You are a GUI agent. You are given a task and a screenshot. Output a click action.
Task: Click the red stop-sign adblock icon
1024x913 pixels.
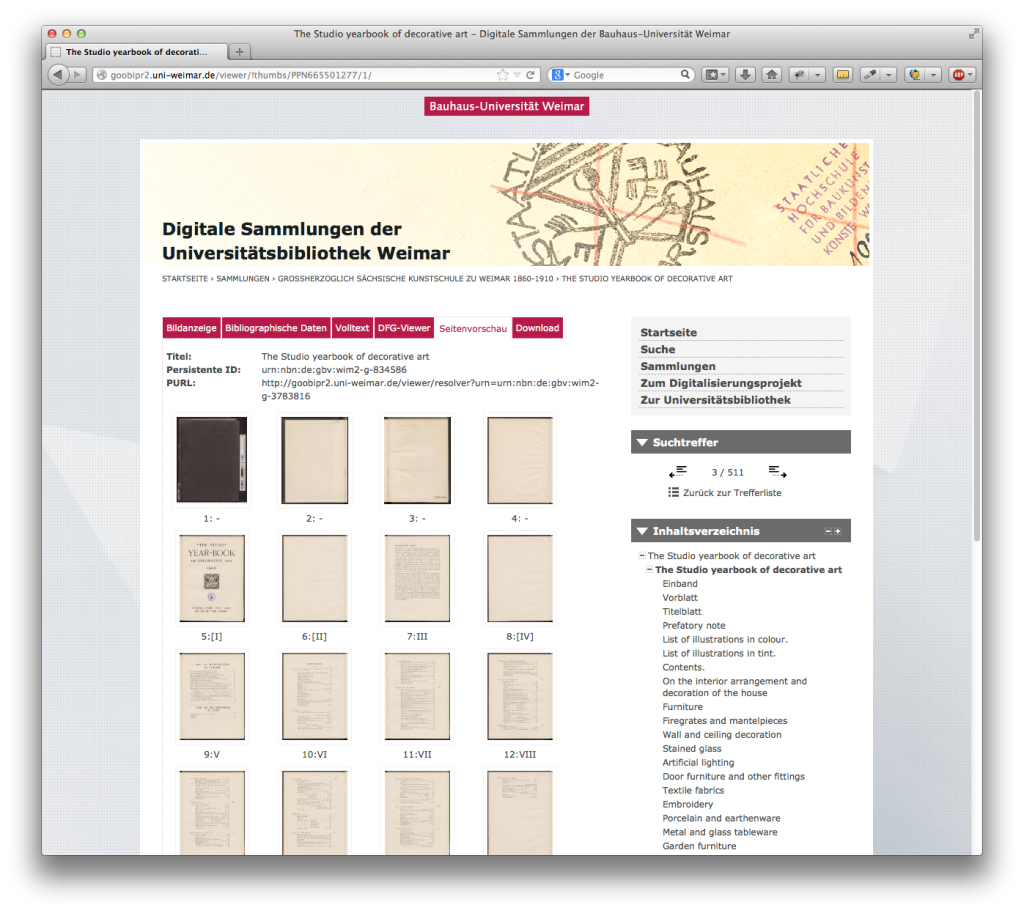958,74
